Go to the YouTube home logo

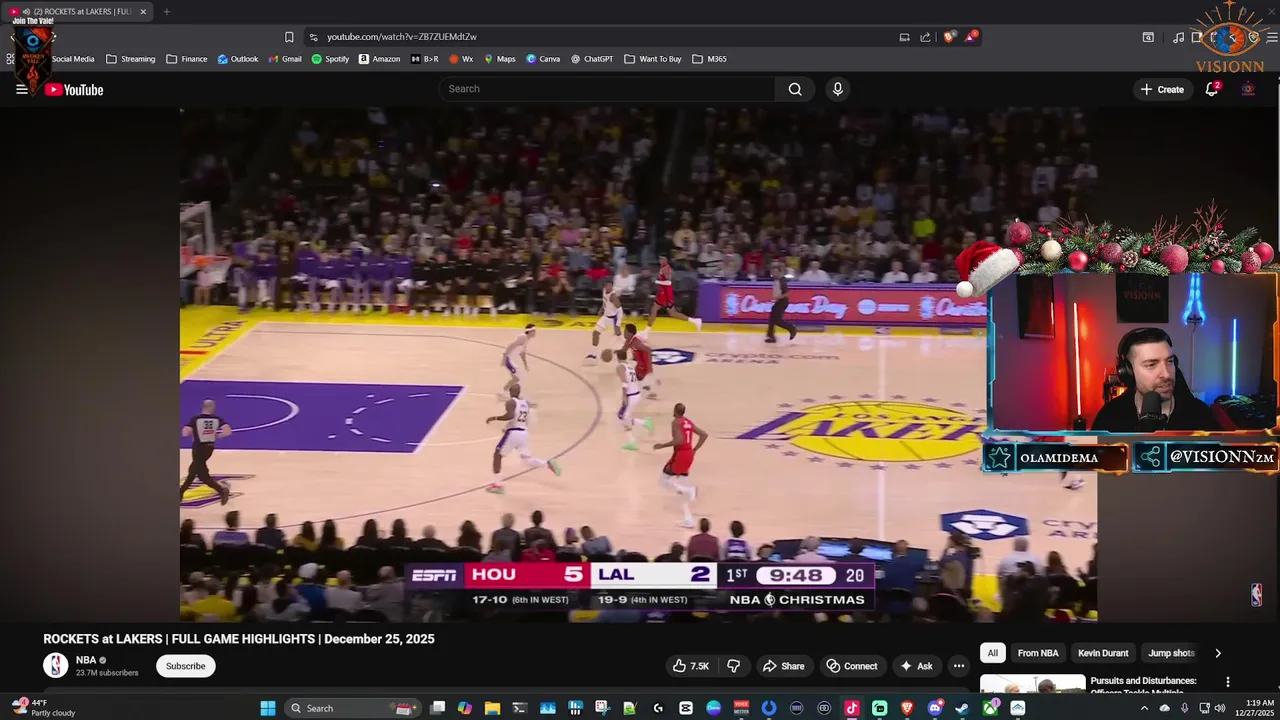pyautogui.click(x=74, y=89)
